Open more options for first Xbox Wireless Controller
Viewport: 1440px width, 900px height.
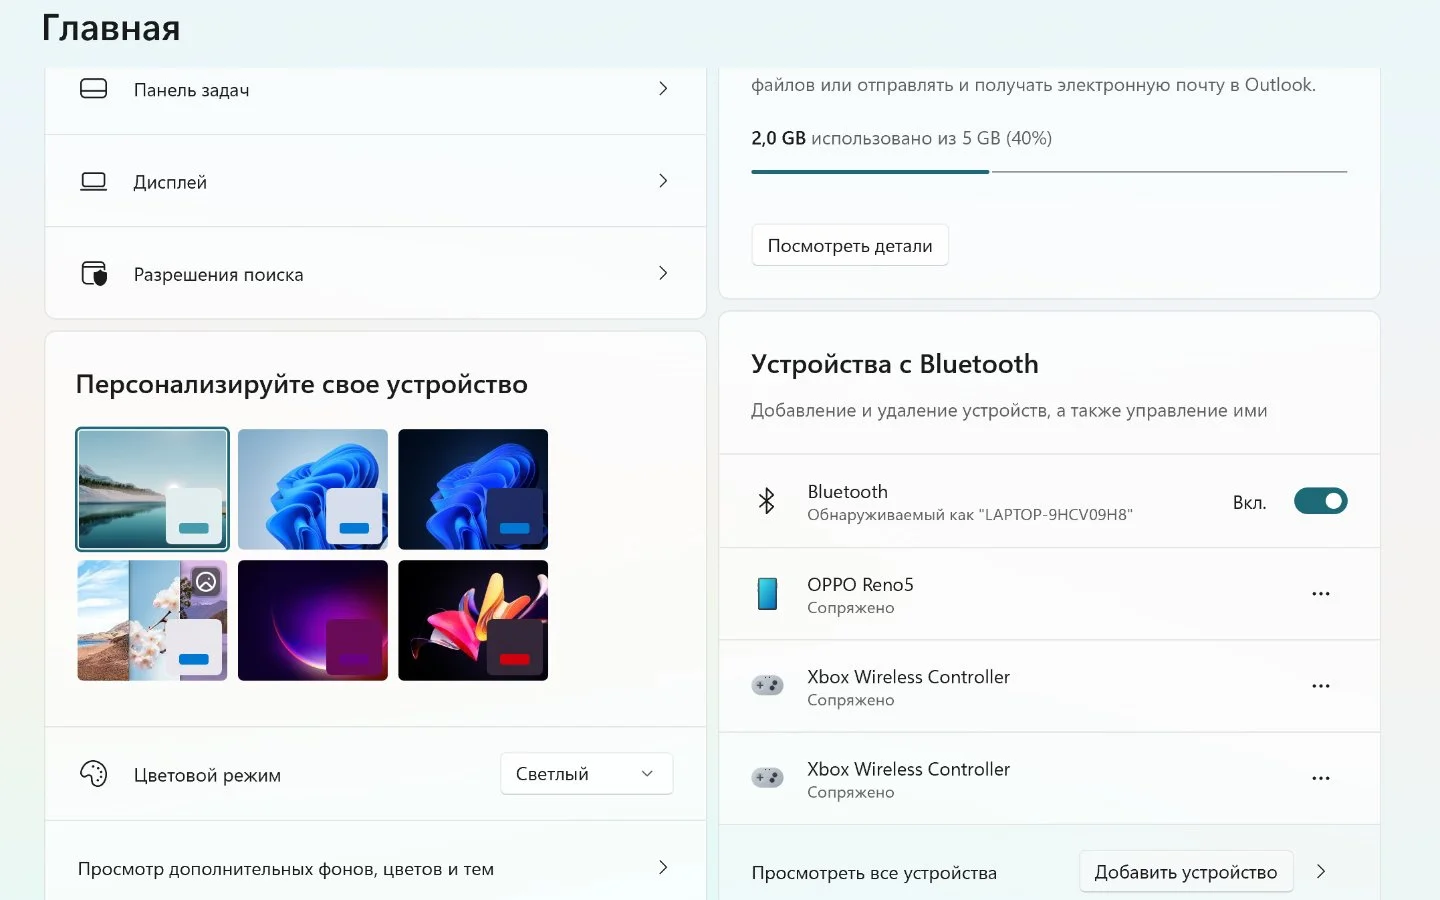pyautogui.click(x=1320, y=686)
